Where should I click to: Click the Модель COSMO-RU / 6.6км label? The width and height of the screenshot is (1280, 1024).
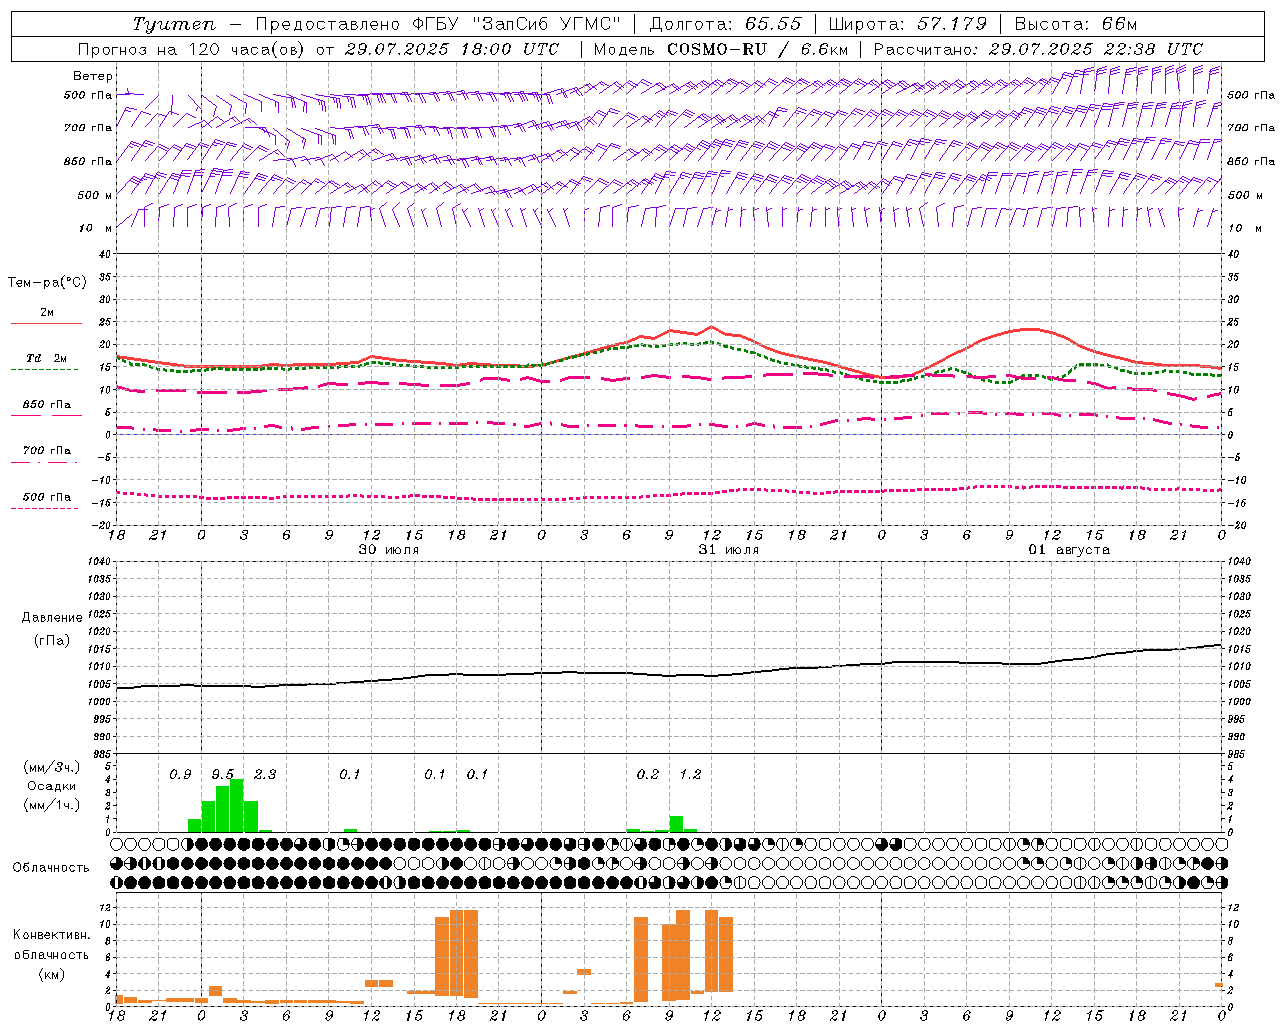(721, 49)
